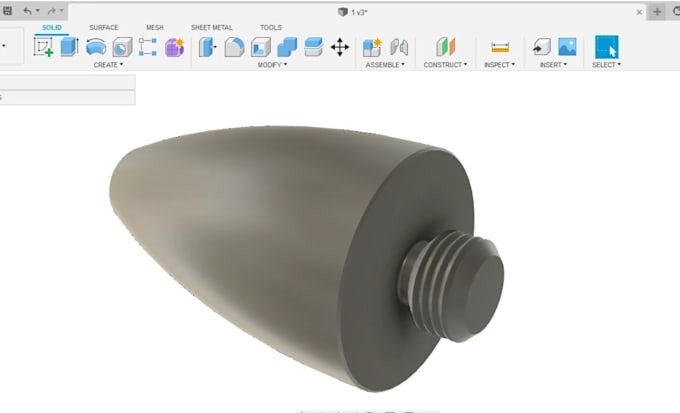
Task: Open the Redo history dropdown arrow
Action: pos(62,11)
